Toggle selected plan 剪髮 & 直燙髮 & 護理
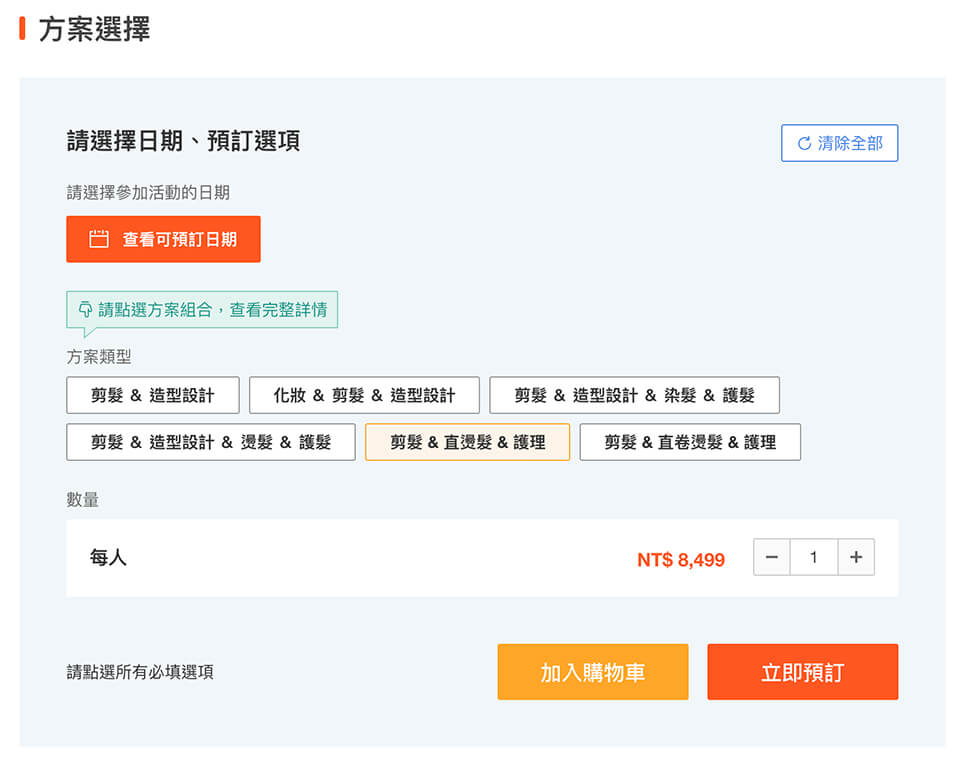960x761 pixels. 468,442
